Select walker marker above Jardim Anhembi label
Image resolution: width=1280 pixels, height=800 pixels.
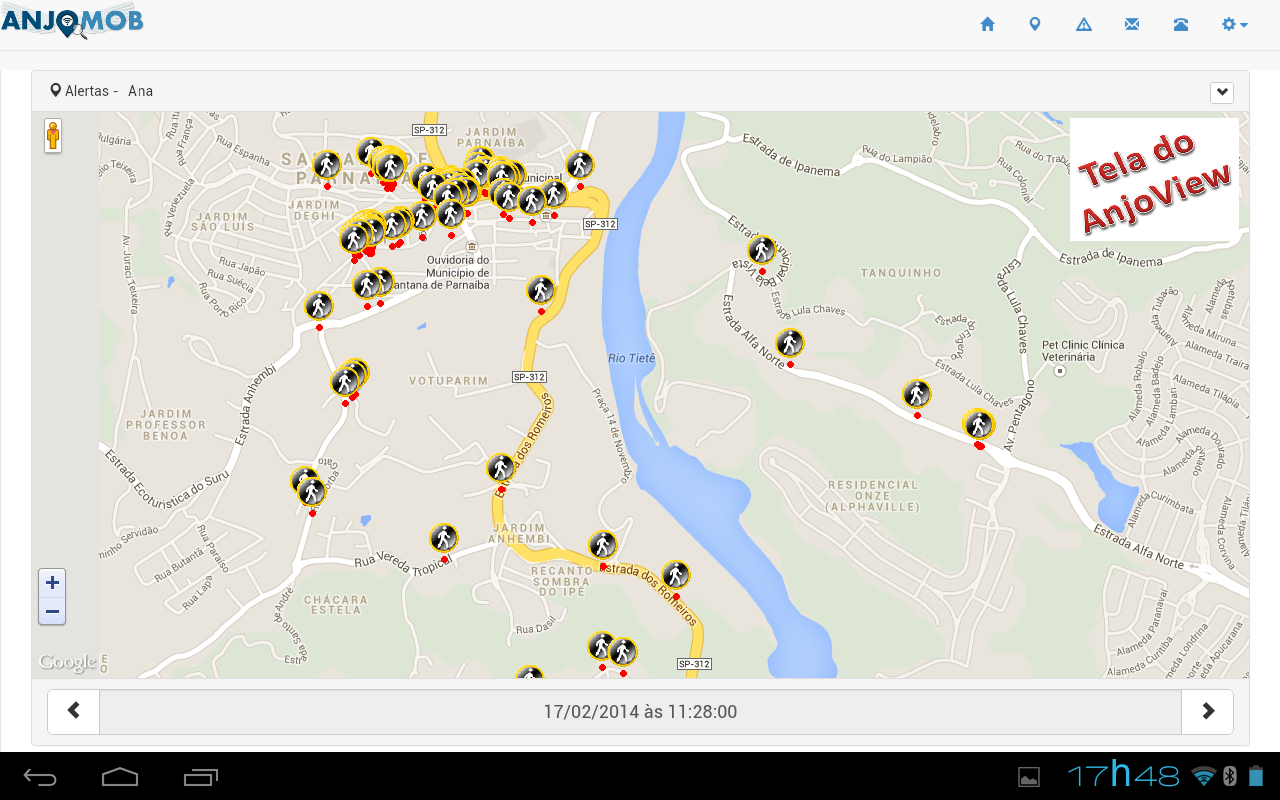click(x=501, y=467)
